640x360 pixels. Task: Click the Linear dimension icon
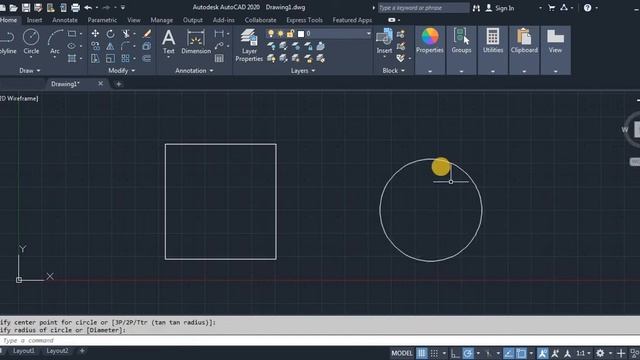(219, 33)
